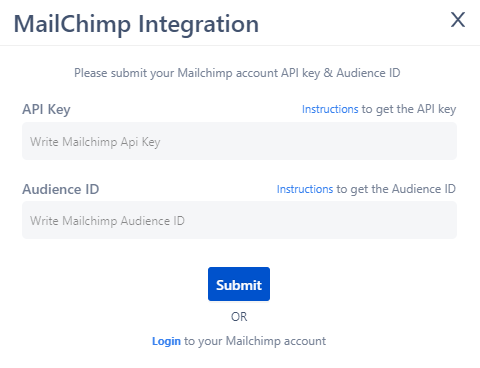Focus the Mailchimp Api Key input field
Viewport: 480px width, 368px height.
[239, 141]
